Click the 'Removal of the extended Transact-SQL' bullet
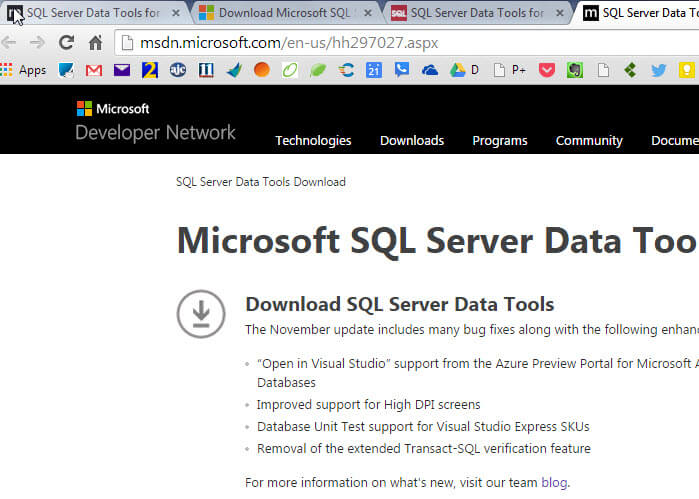 (x=424, y=449)
